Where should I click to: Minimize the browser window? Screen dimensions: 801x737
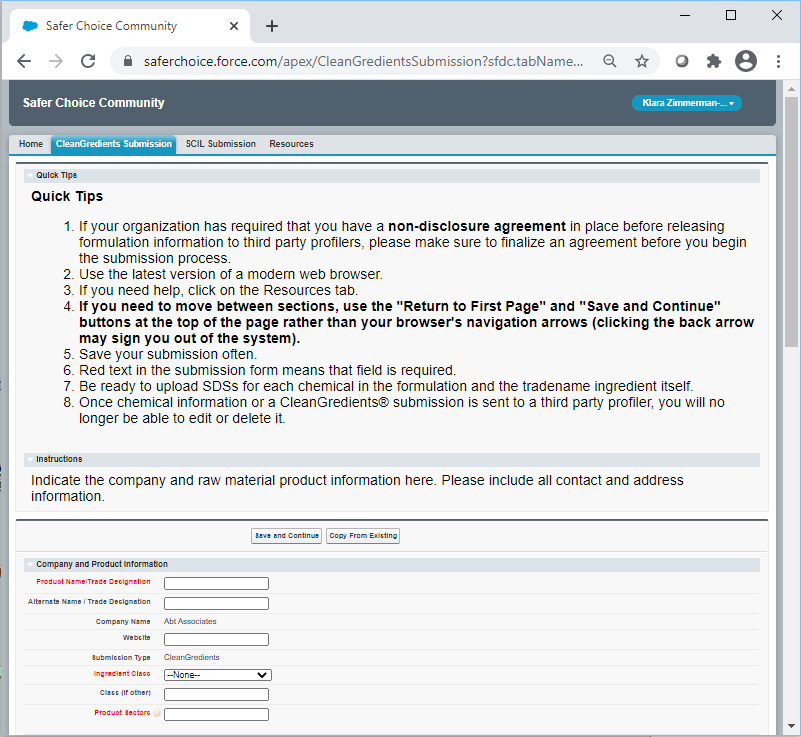point(685,15)
